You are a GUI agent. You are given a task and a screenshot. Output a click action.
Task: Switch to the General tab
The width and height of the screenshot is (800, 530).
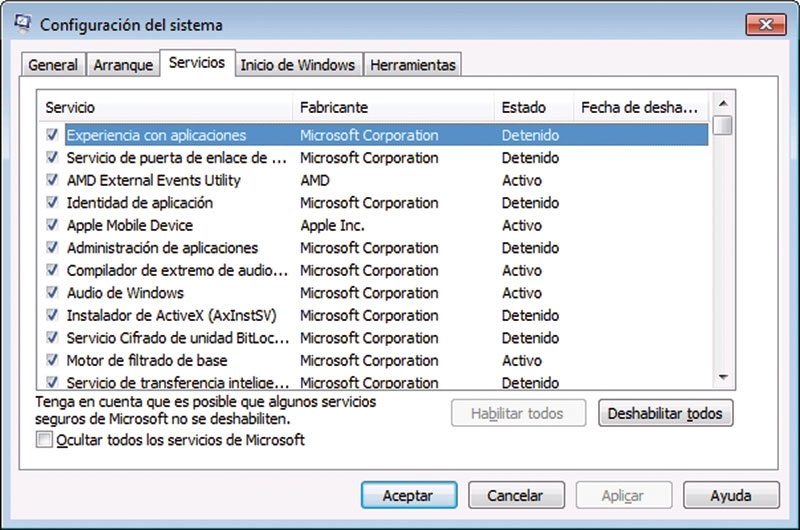tap(53, 65)
